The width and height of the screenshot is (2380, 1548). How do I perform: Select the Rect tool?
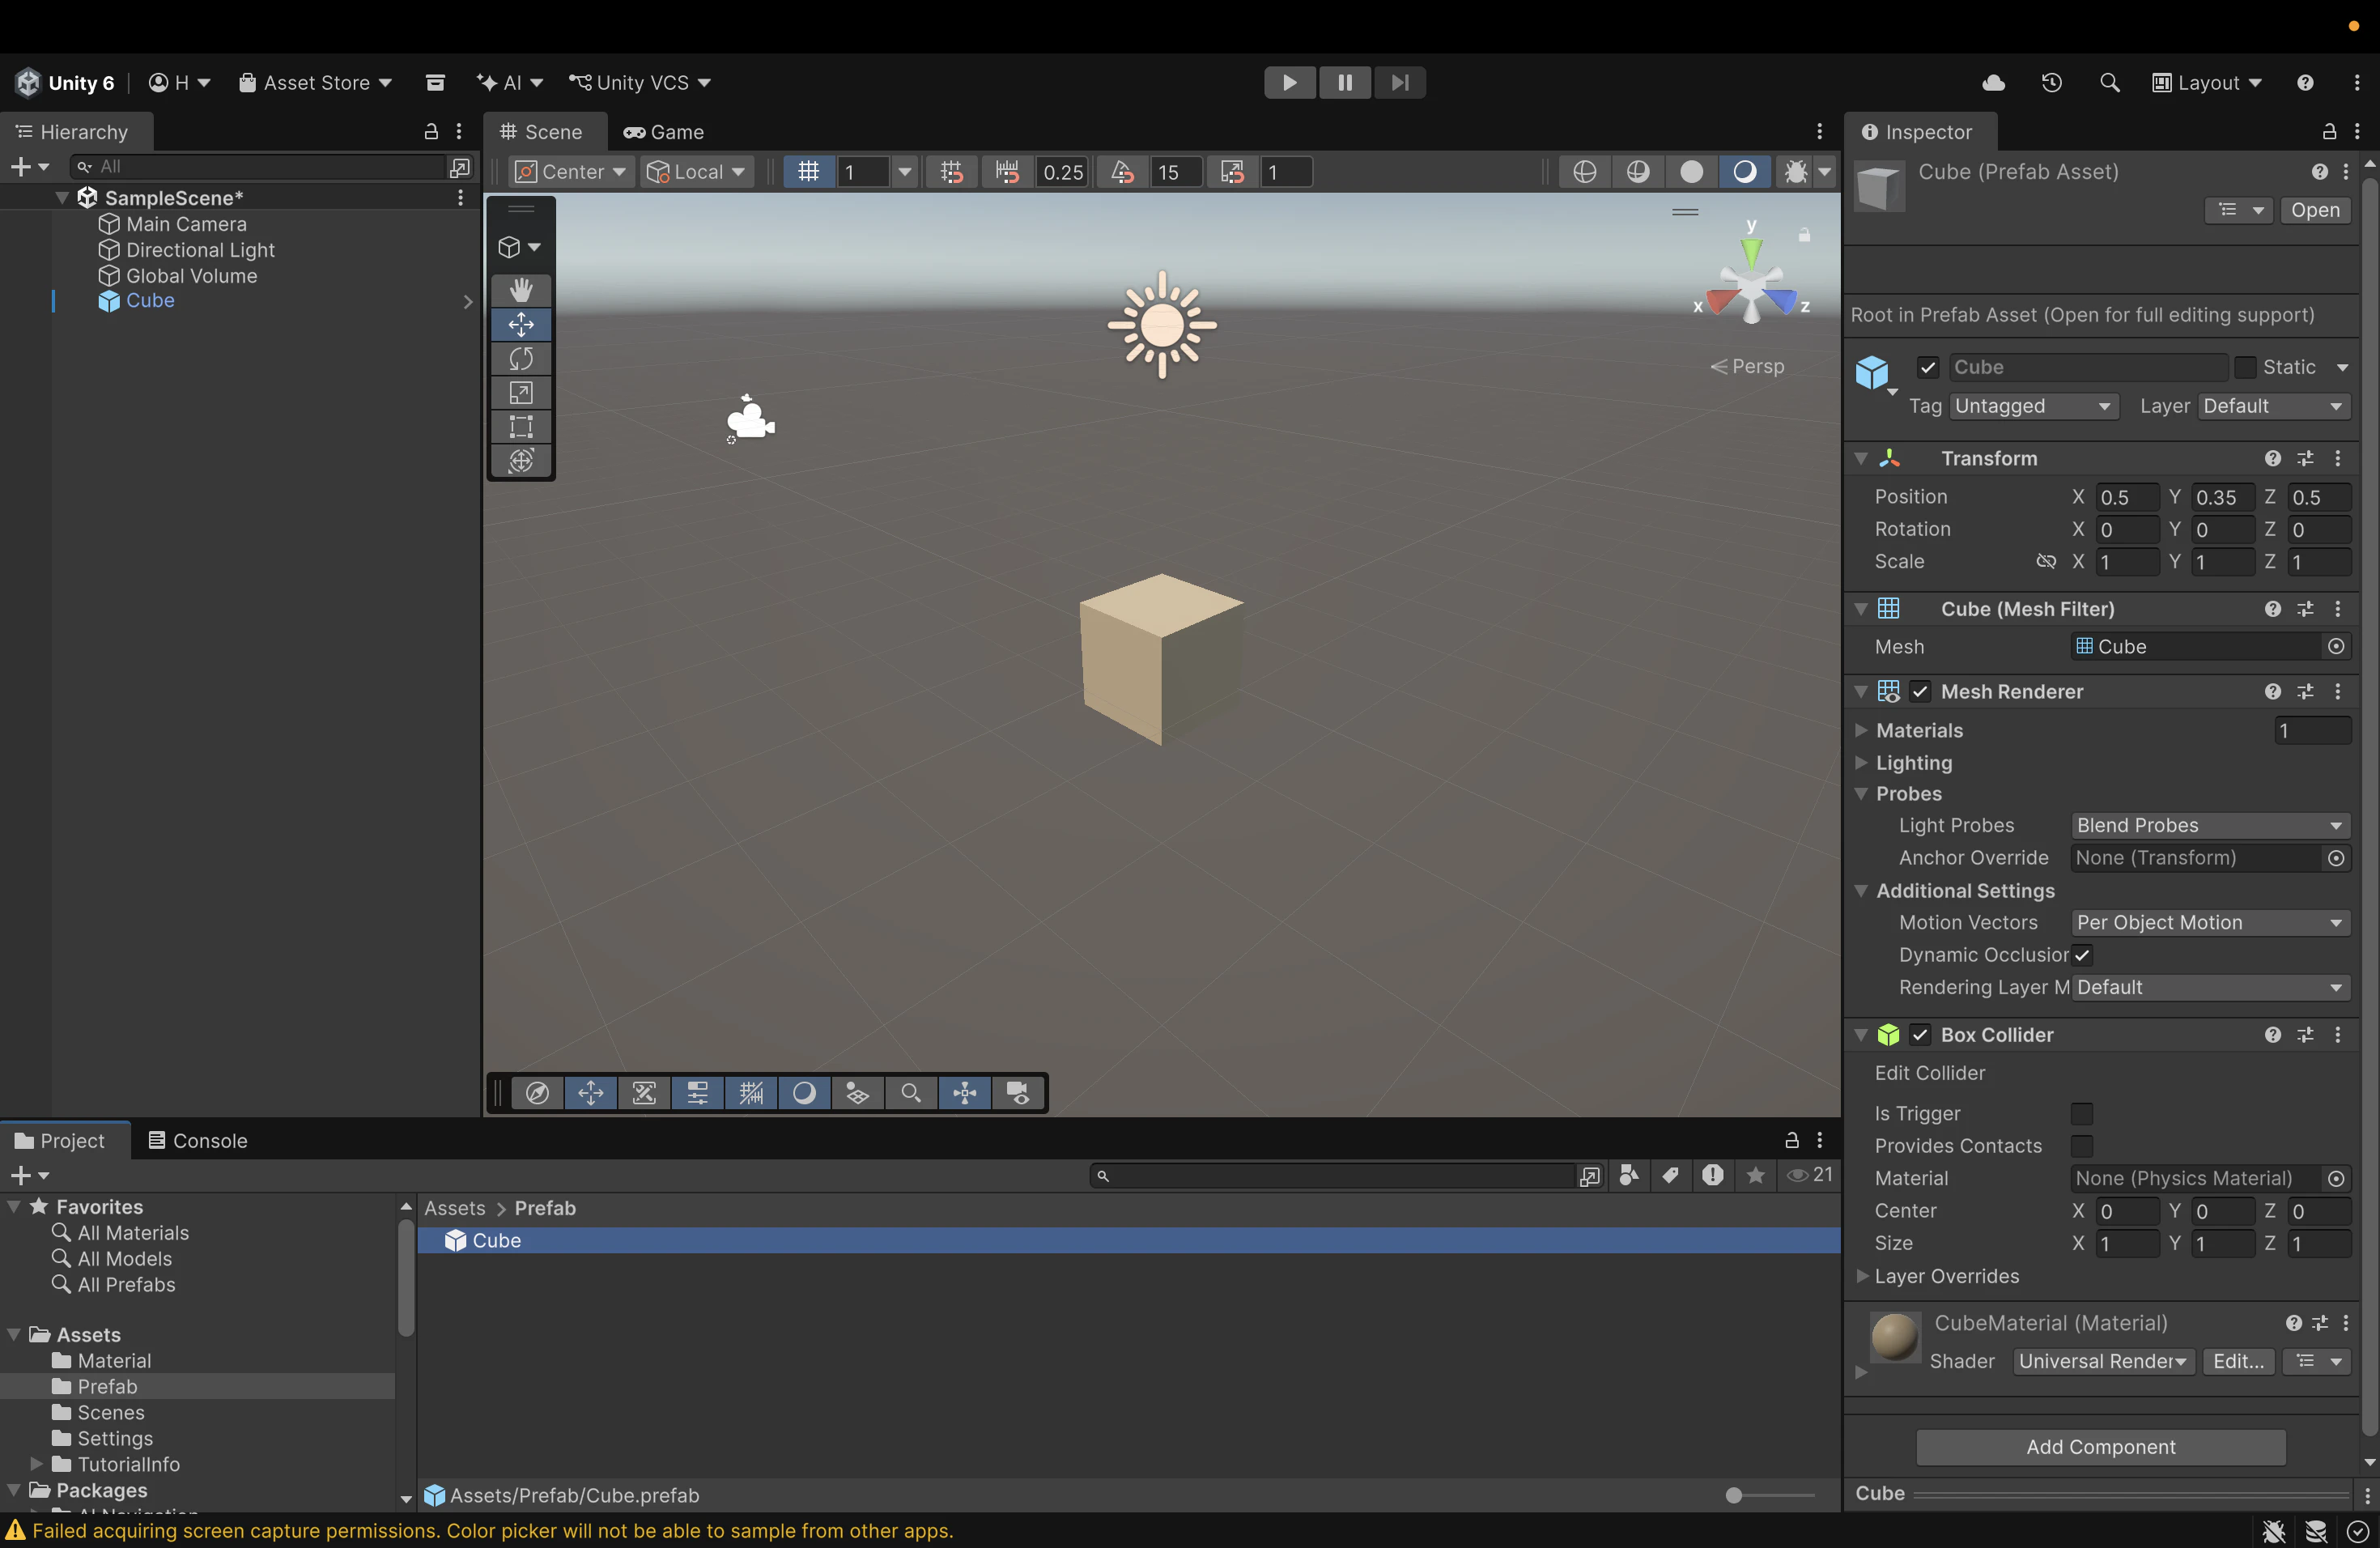click(x=521, y=426)
